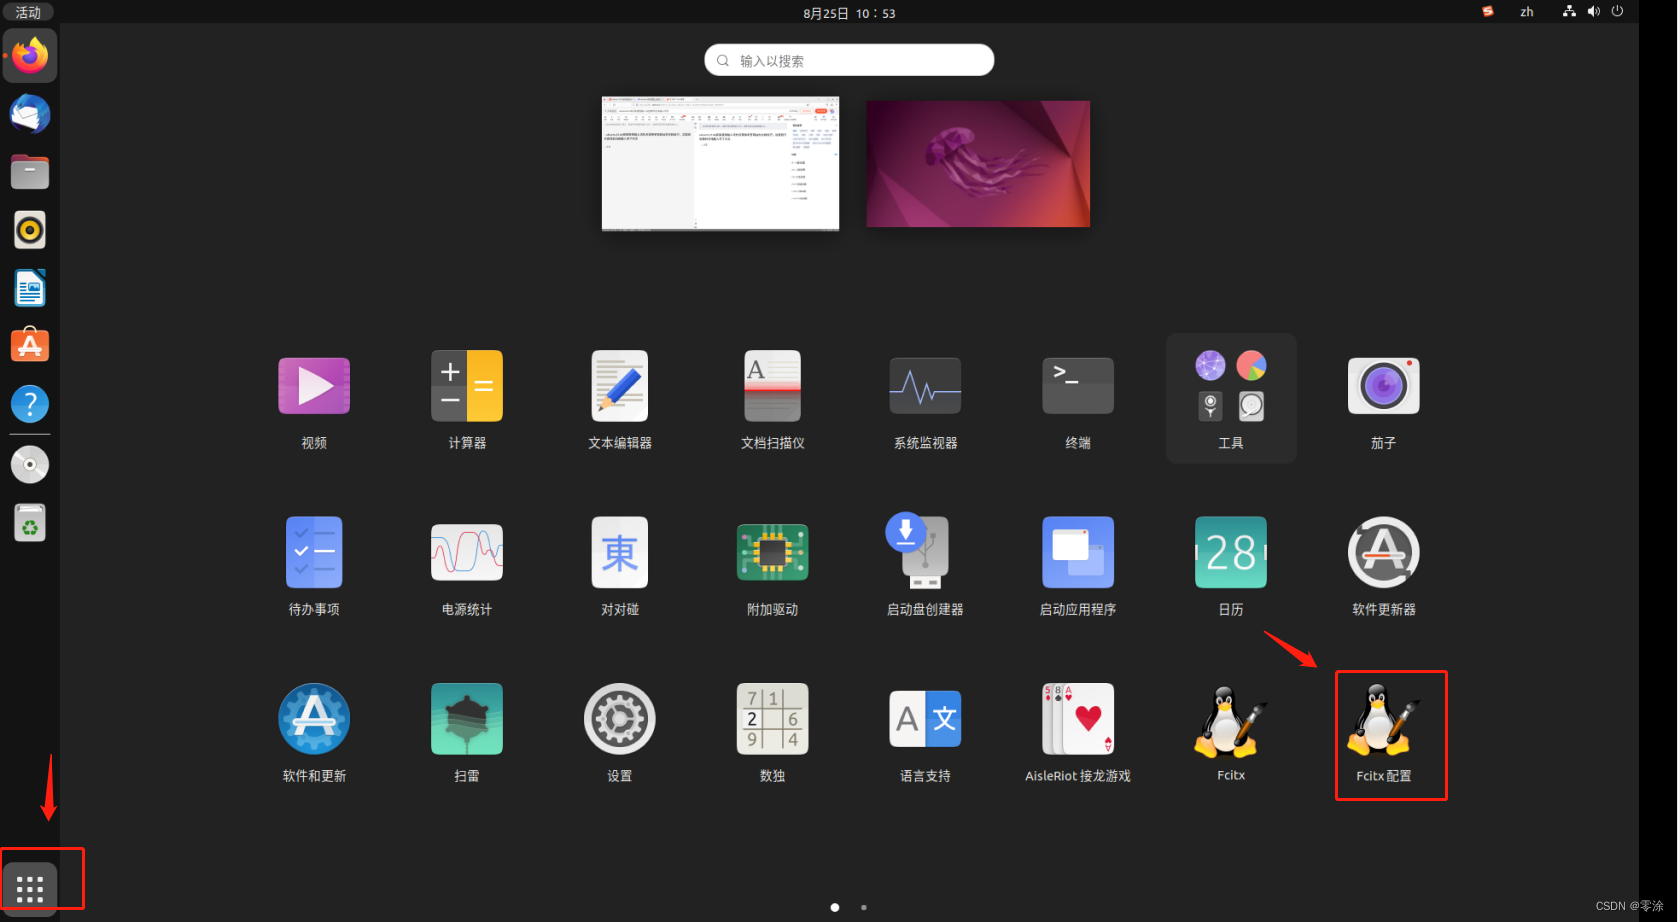Open Ubuntu Software from the dock

(30, 346)
